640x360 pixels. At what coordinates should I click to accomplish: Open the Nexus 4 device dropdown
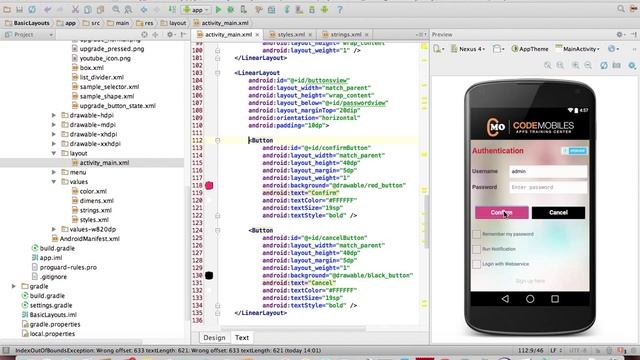468,49
